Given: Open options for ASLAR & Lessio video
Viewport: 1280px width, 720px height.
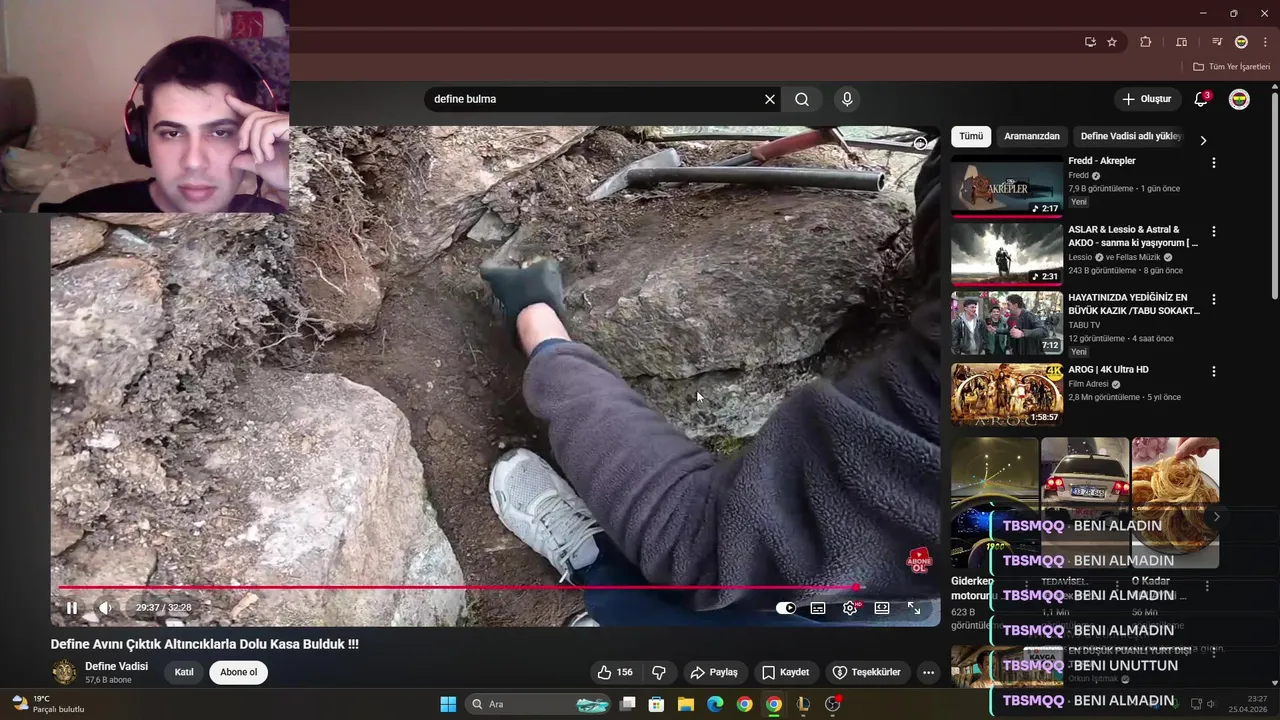Looking at the screenshot, I should [x=1214, y=231].
